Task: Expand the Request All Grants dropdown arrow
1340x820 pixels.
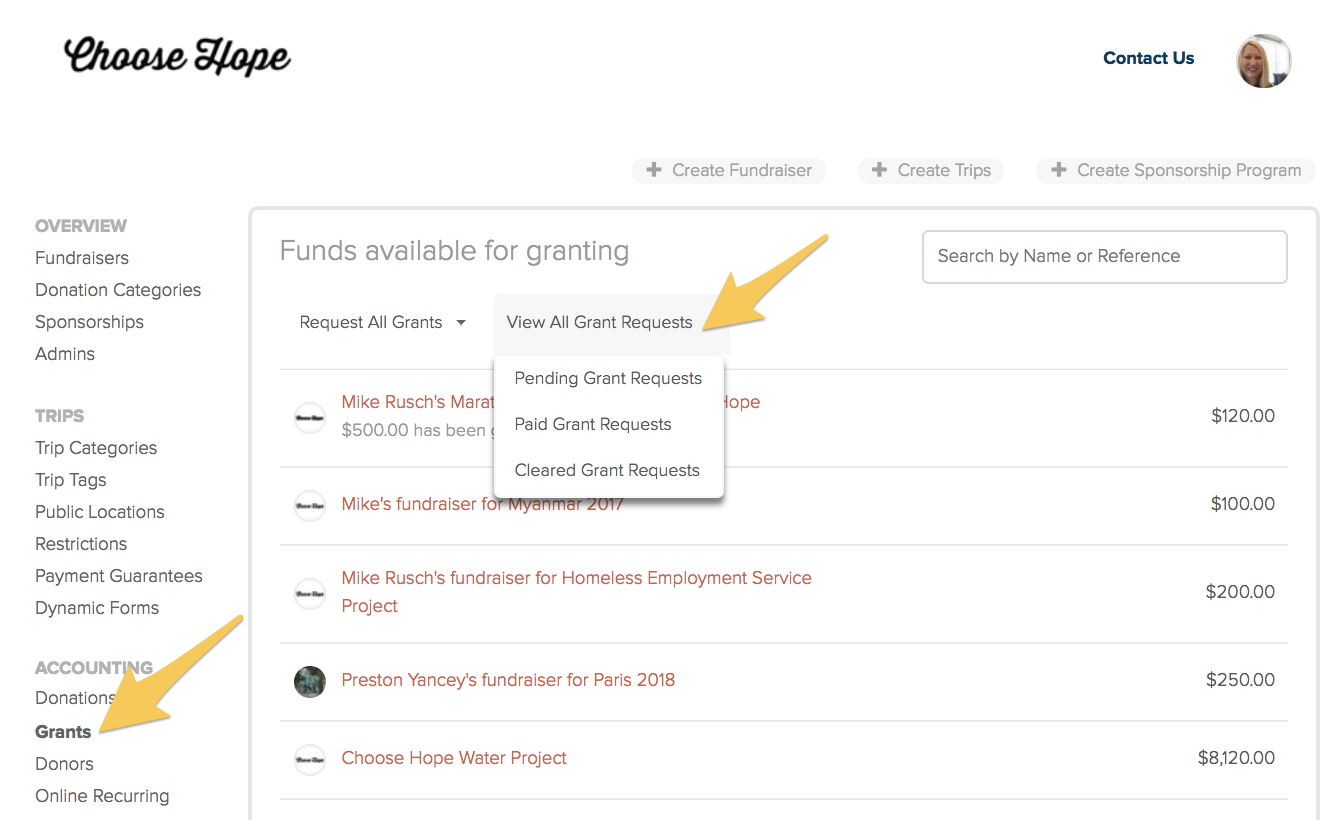Action: 461,323
